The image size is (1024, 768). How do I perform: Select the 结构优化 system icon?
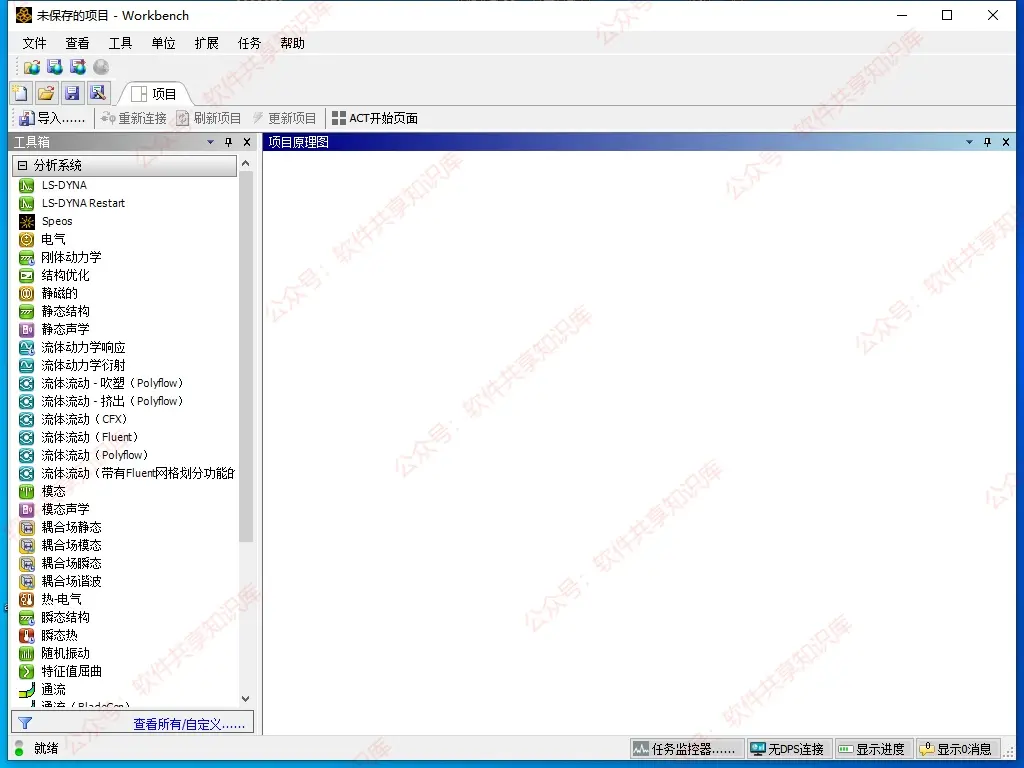click(26, 276)
